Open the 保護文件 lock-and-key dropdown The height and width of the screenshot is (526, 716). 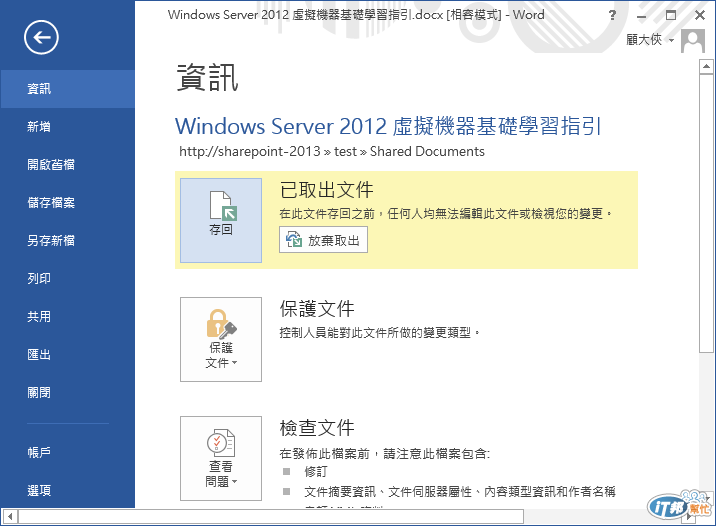pyautogui.click(x=221, y=339)
